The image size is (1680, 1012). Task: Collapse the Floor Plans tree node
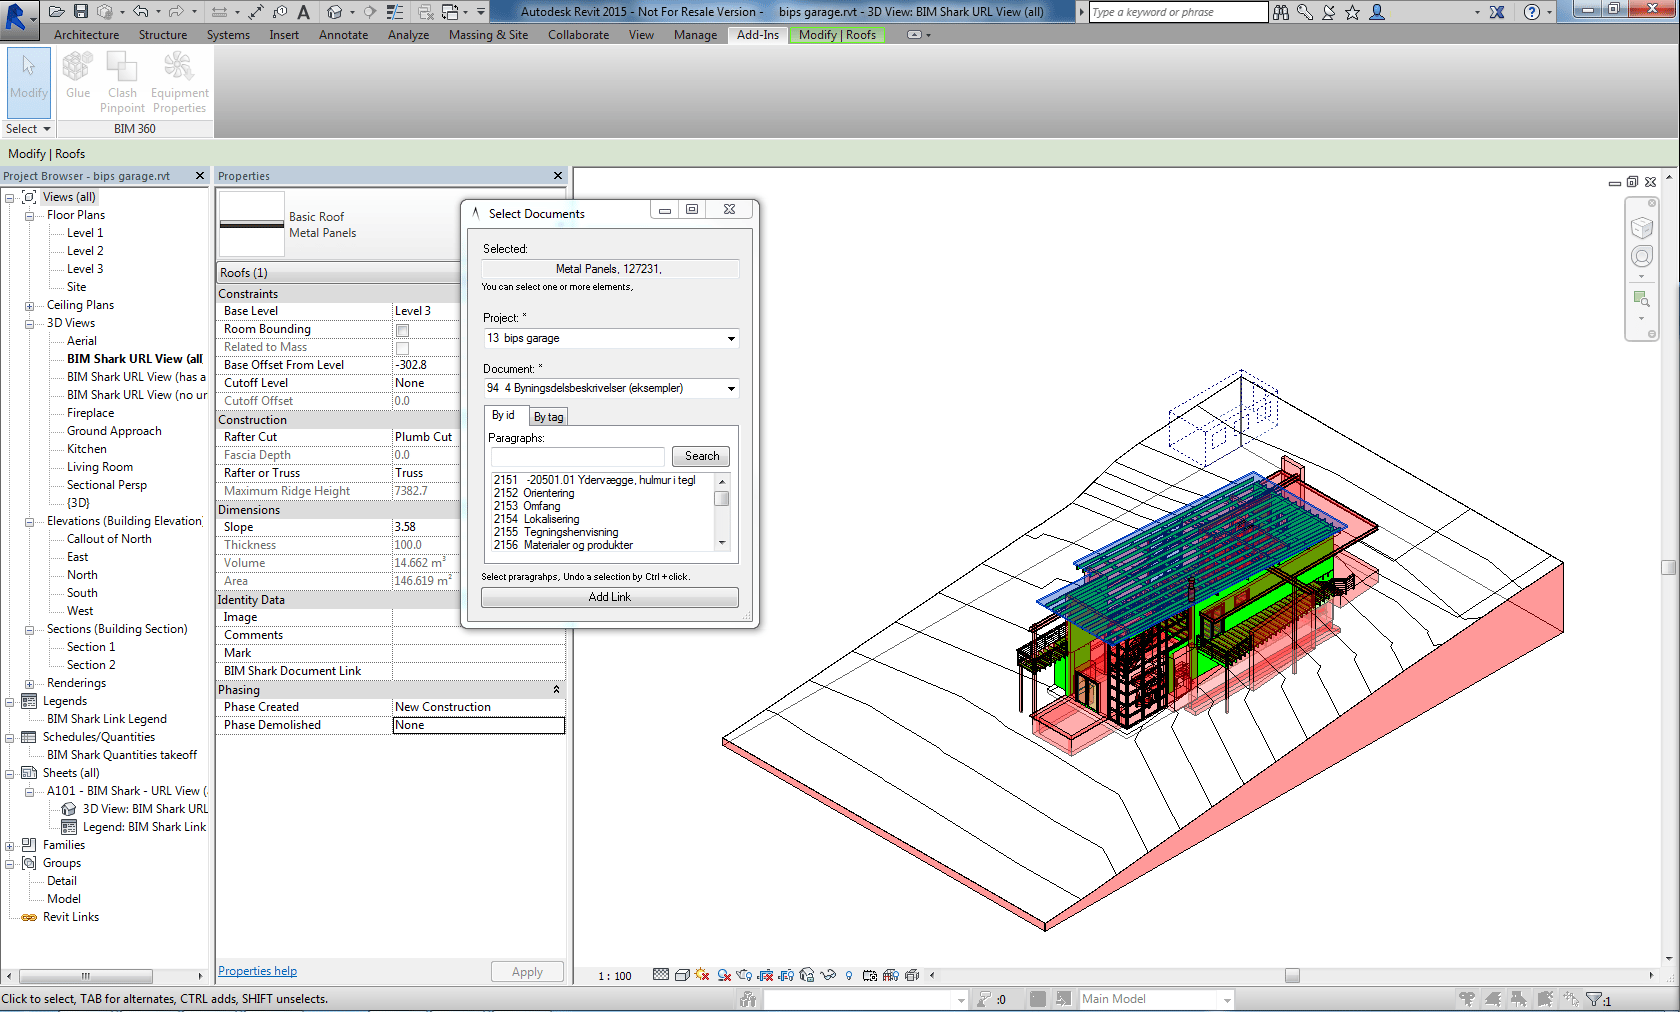pyautogui.click(x=29, y=215)
